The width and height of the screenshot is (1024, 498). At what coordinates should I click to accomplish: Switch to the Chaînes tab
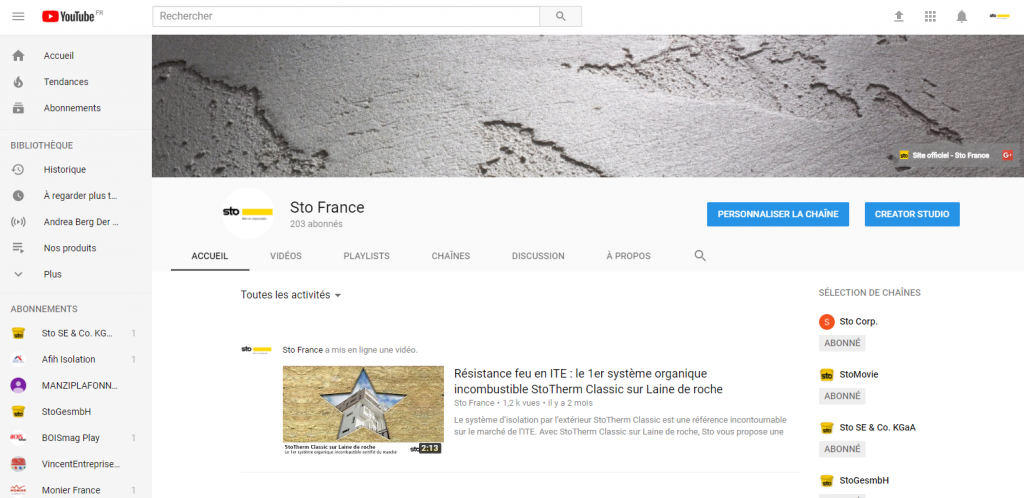point(451,256)
